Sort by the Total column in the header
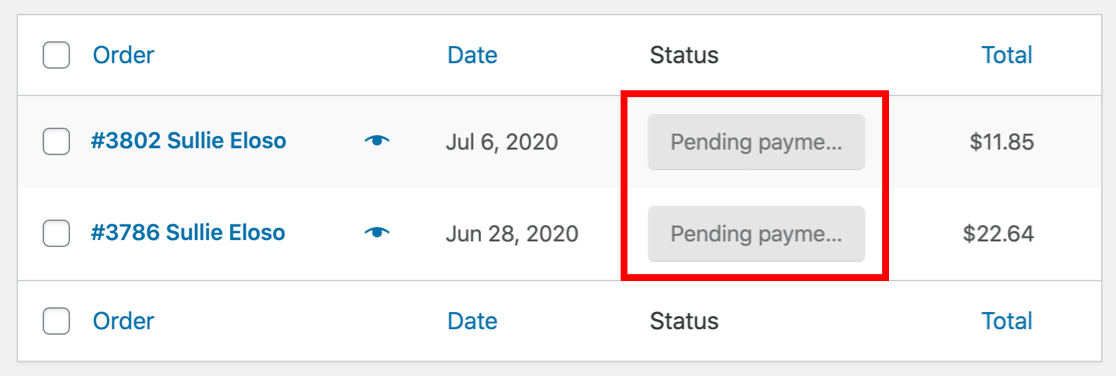Viewport: 1116px width, 376px height. (1007, 55)
